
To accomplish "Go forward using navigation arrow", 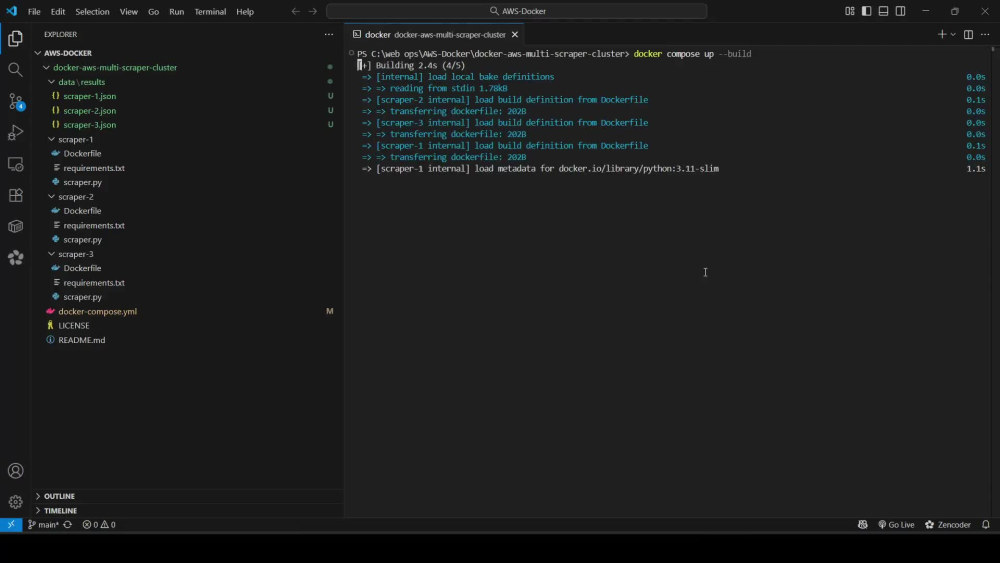I will point(312,11).
